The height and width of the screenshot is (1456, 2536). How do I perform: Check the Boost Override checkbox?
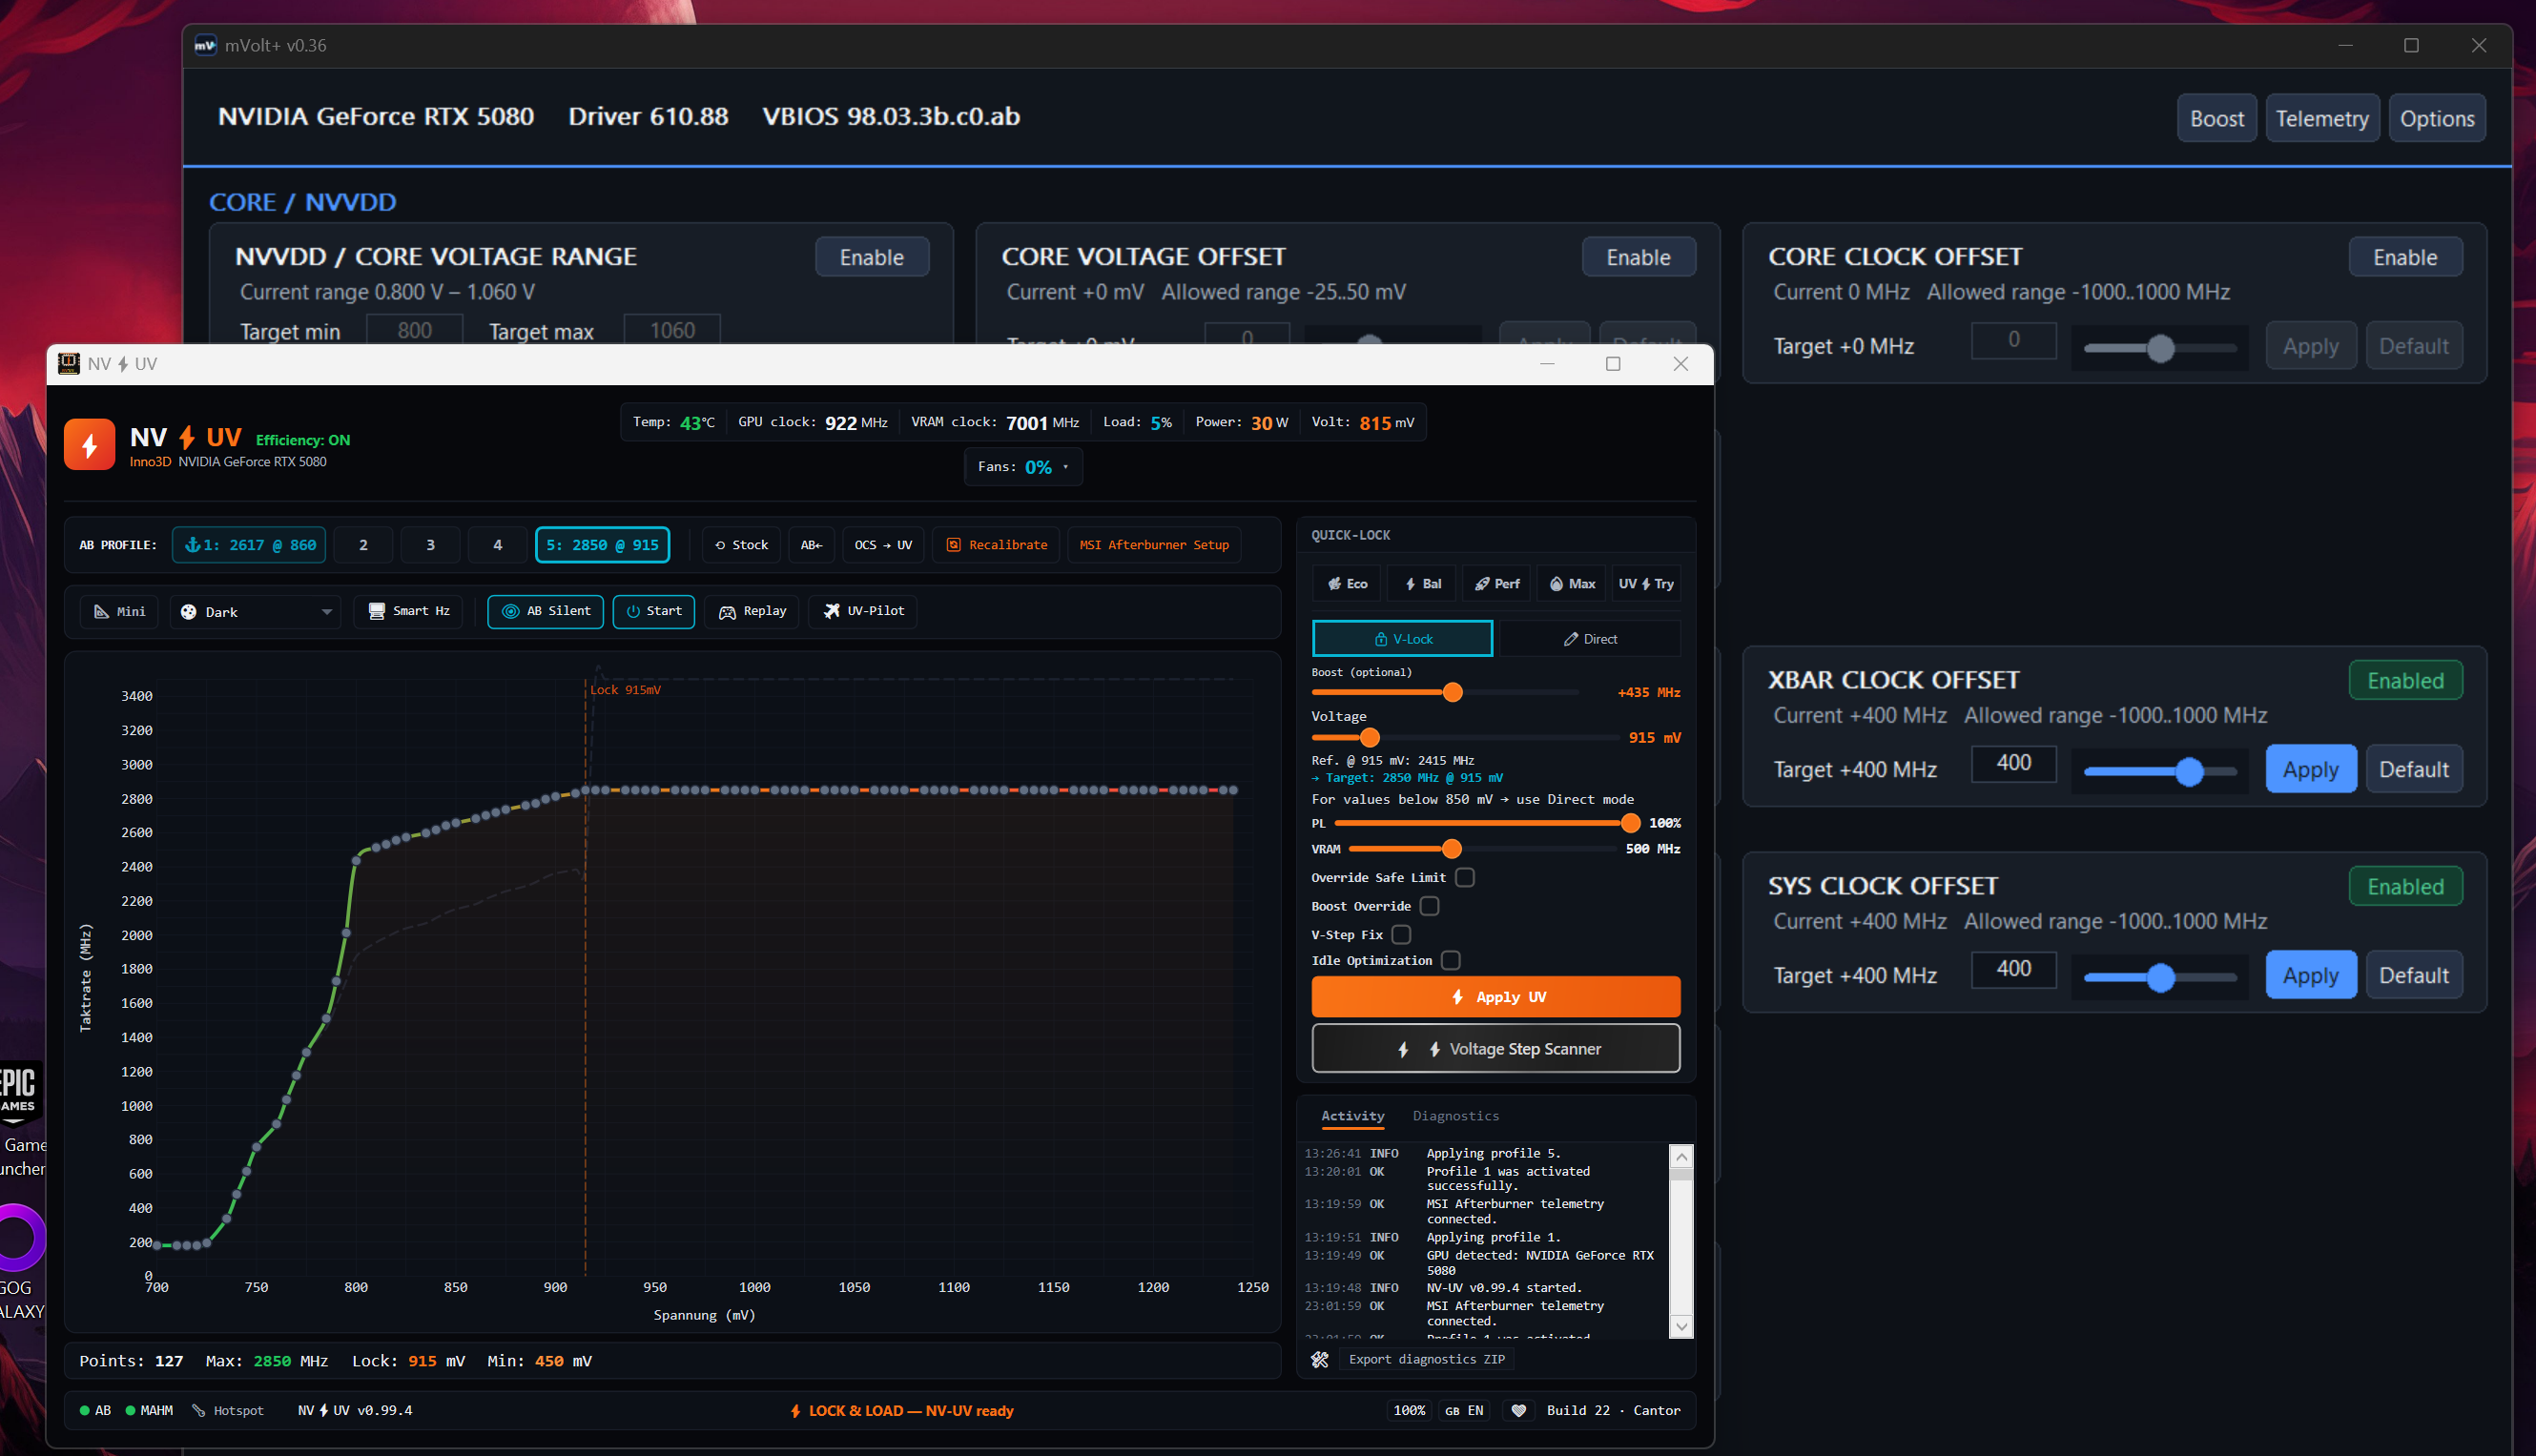1430,907
